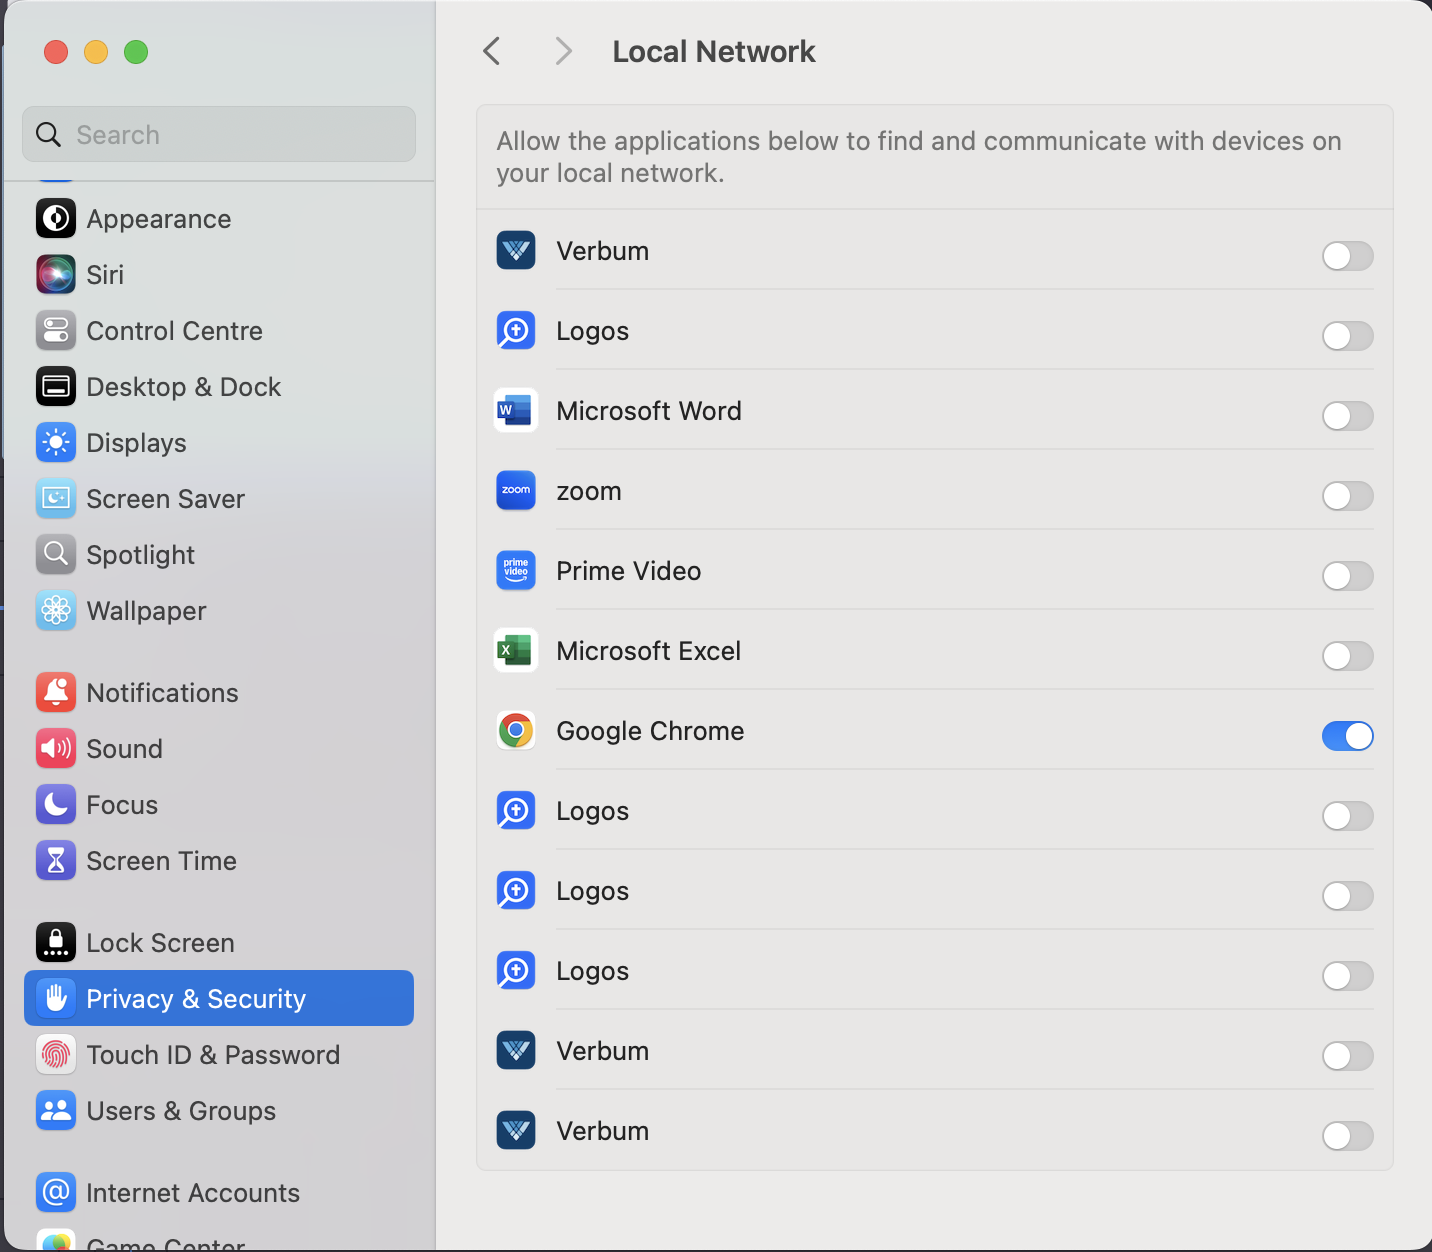Click the yellow minimize window button
The image size is (1432, 1252).
pos(96,52)
